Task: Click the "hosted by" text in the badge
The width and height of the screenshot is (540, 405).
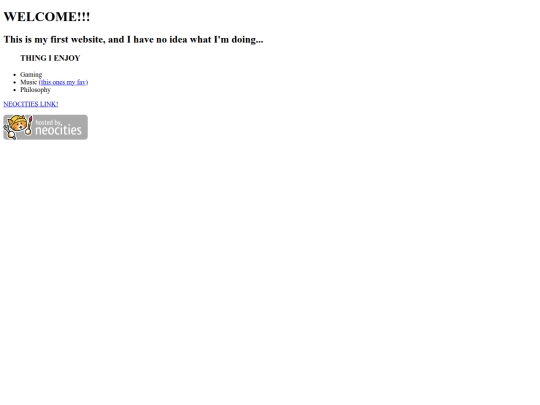Action: click(48, 122)
